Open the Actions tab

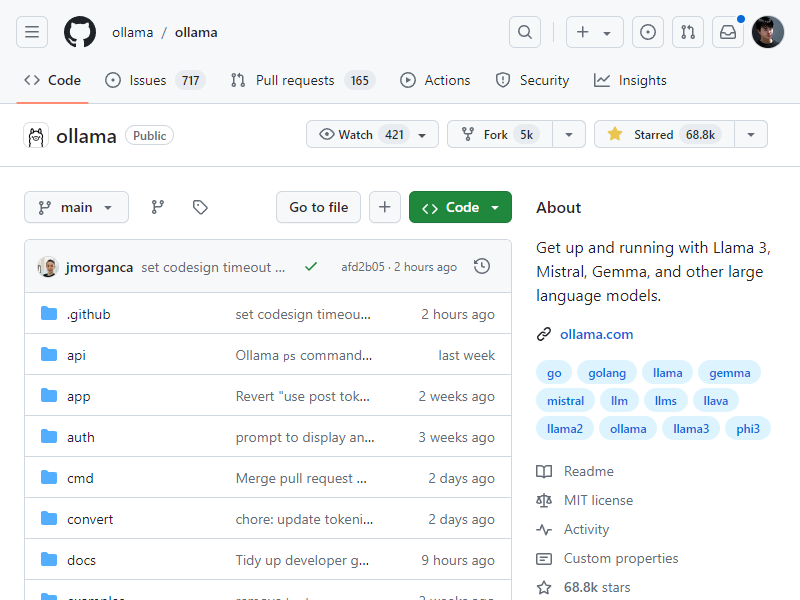click(435, 80)
